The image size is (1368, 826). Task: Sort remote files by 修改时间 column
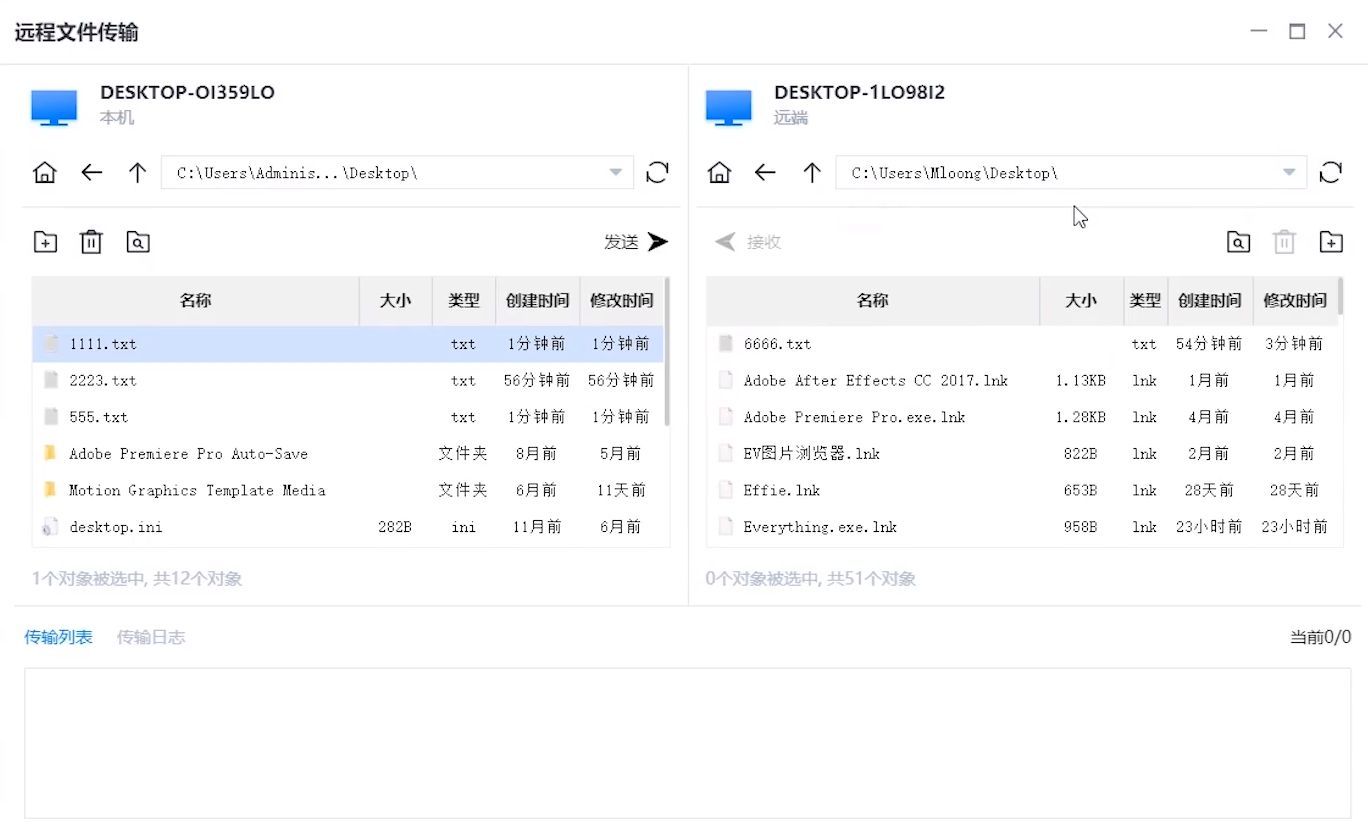1295,300
